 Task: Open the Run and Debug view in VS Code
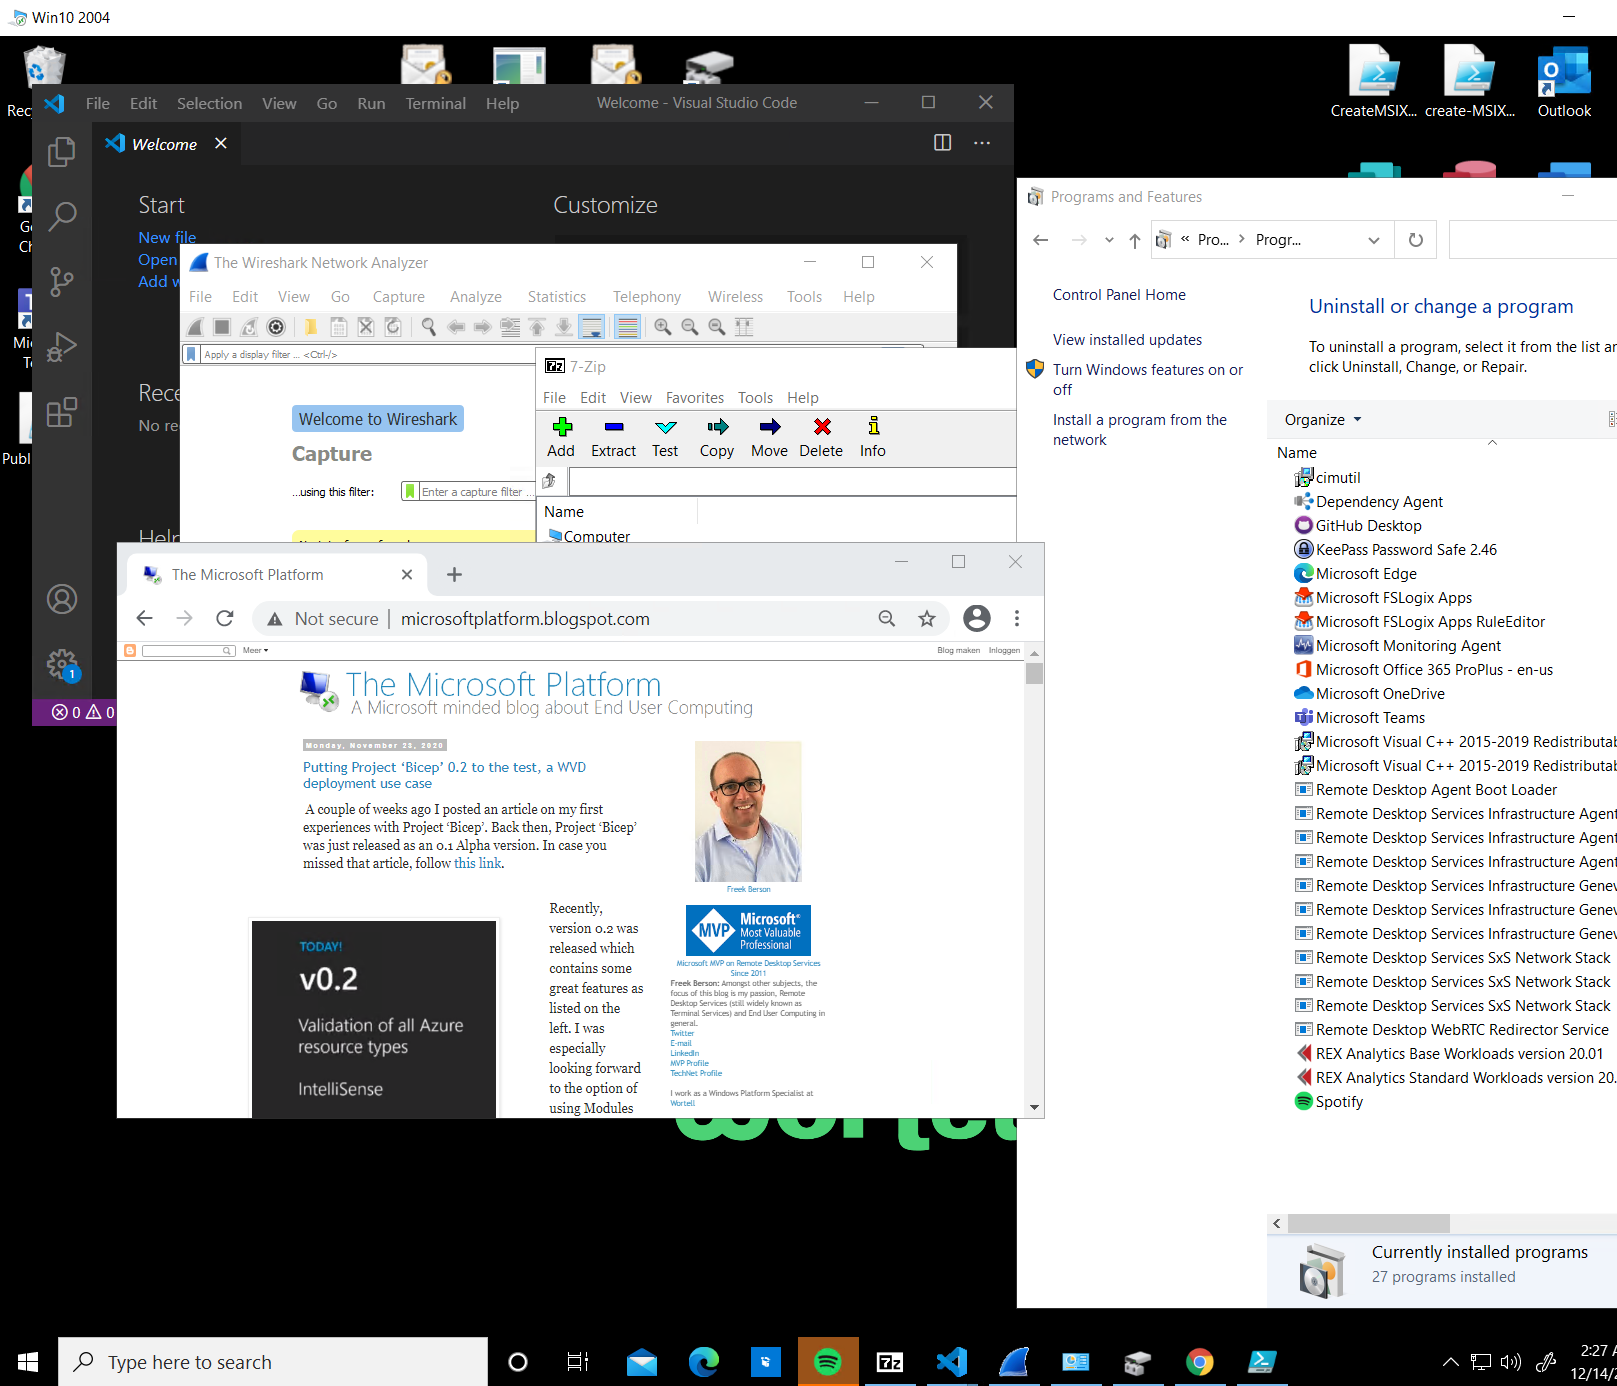click(x=62, y=346)
